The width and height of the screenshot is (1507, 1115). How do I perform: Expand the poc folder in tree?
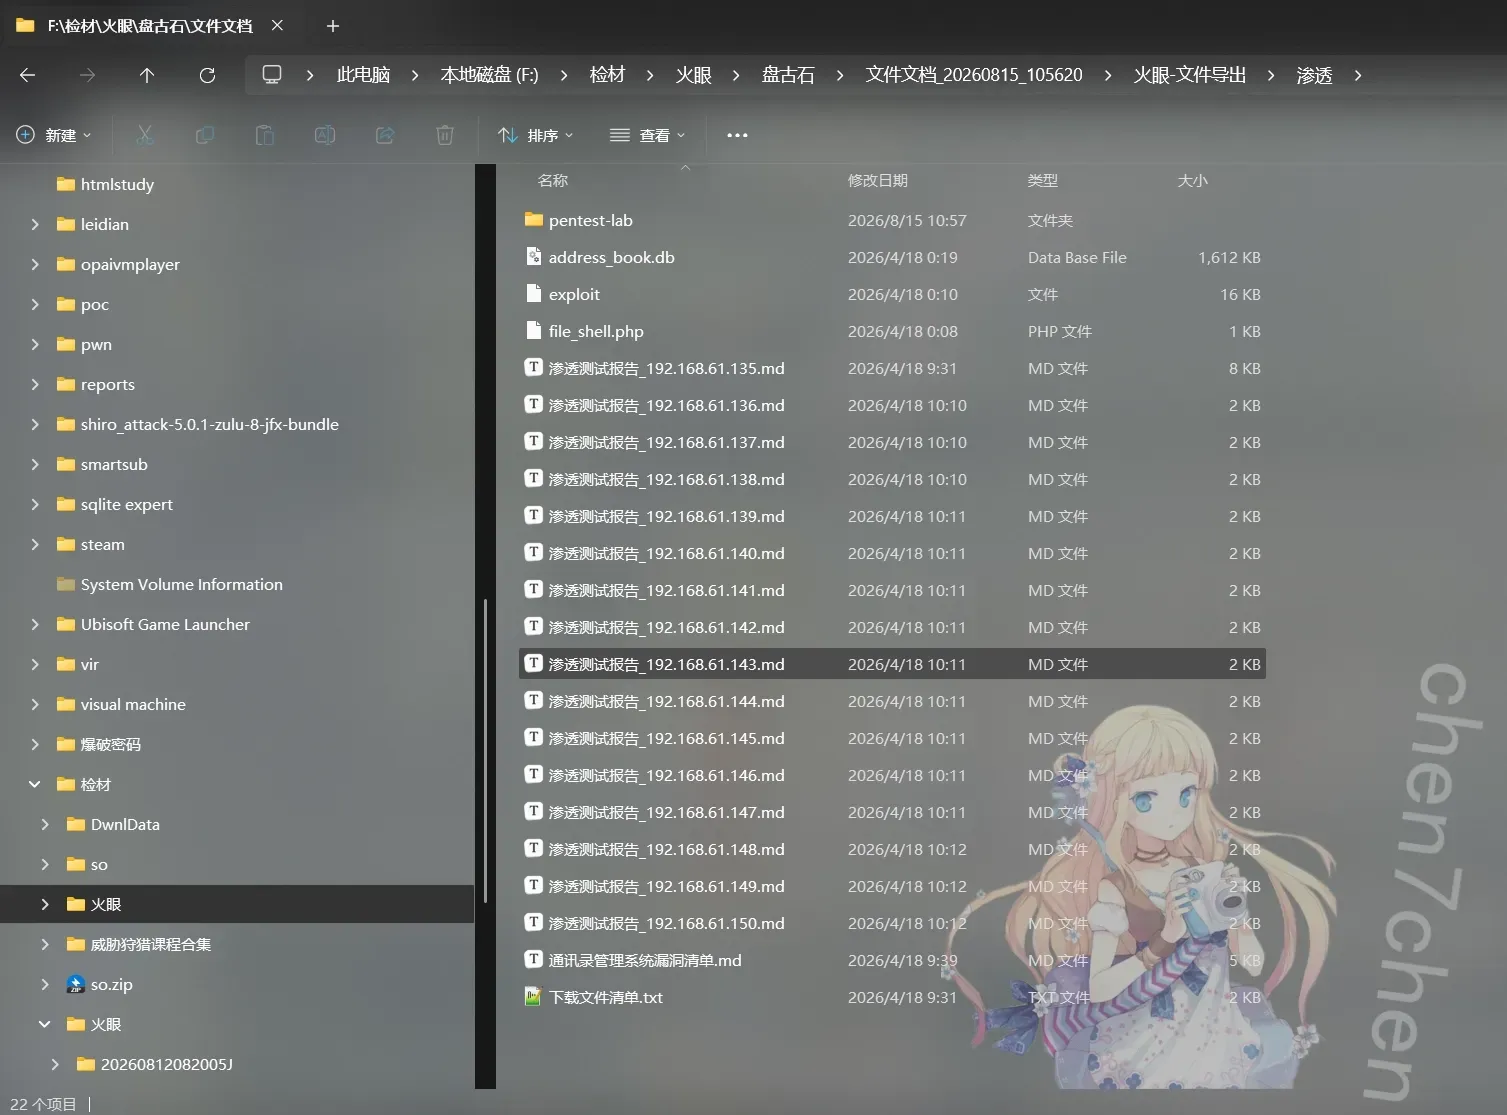coord(35,304)
